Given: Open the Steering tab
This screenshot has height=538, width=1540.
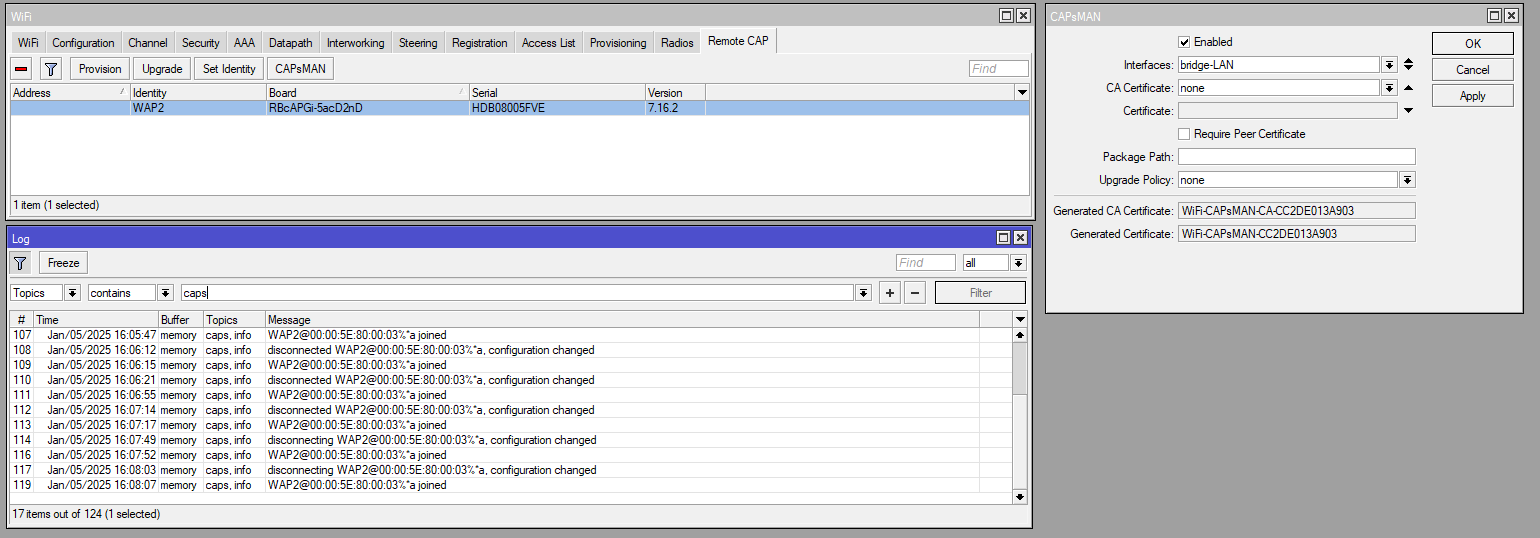Looking at the screenshot, I should coord(418,43).
